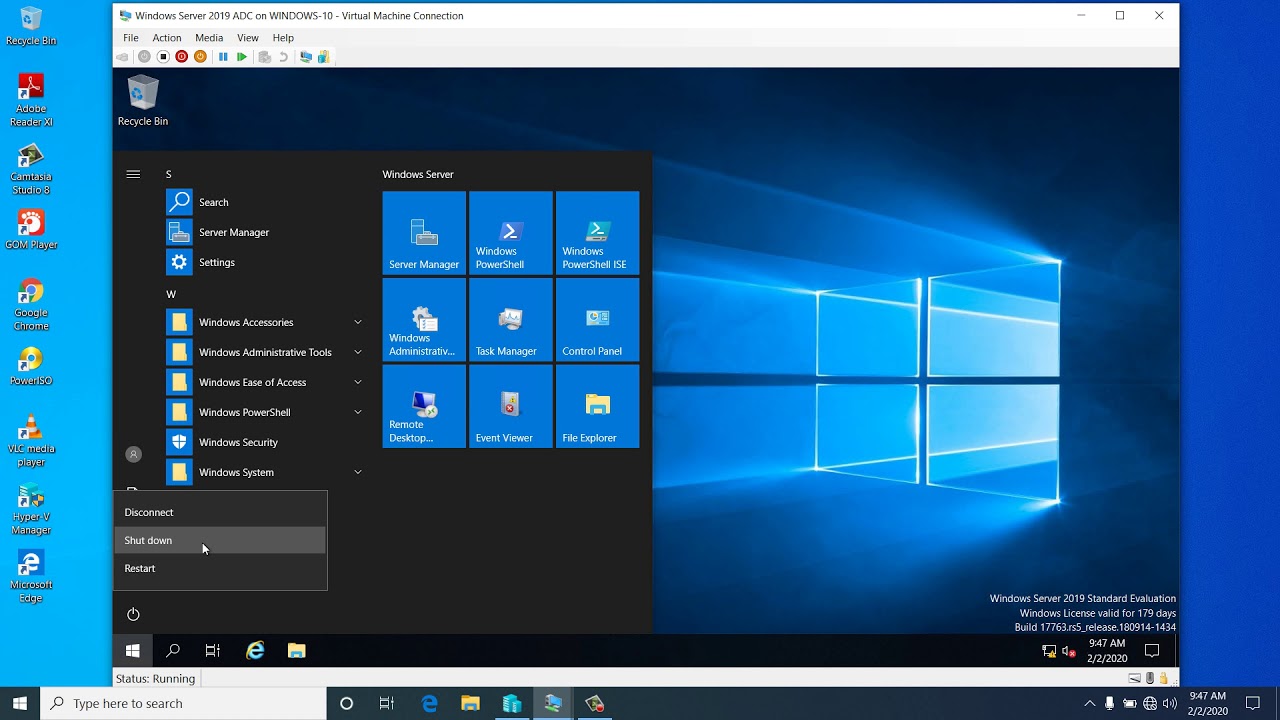
Task: Open File Explorer on VM taskbar
Action: 296,651
